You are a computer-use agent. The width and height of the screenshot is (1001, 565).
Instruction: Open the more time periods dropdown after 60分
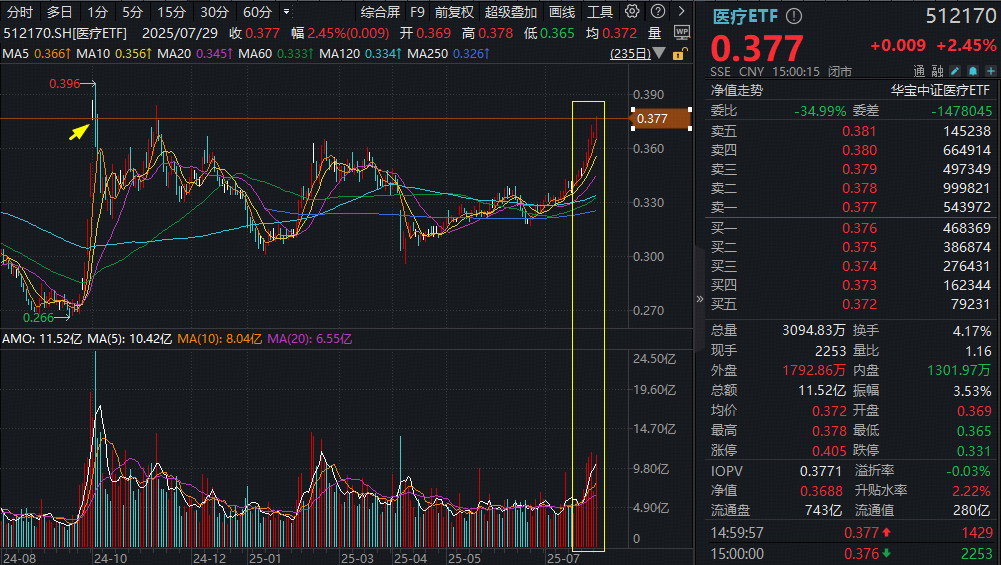click(x=288, y=12)
